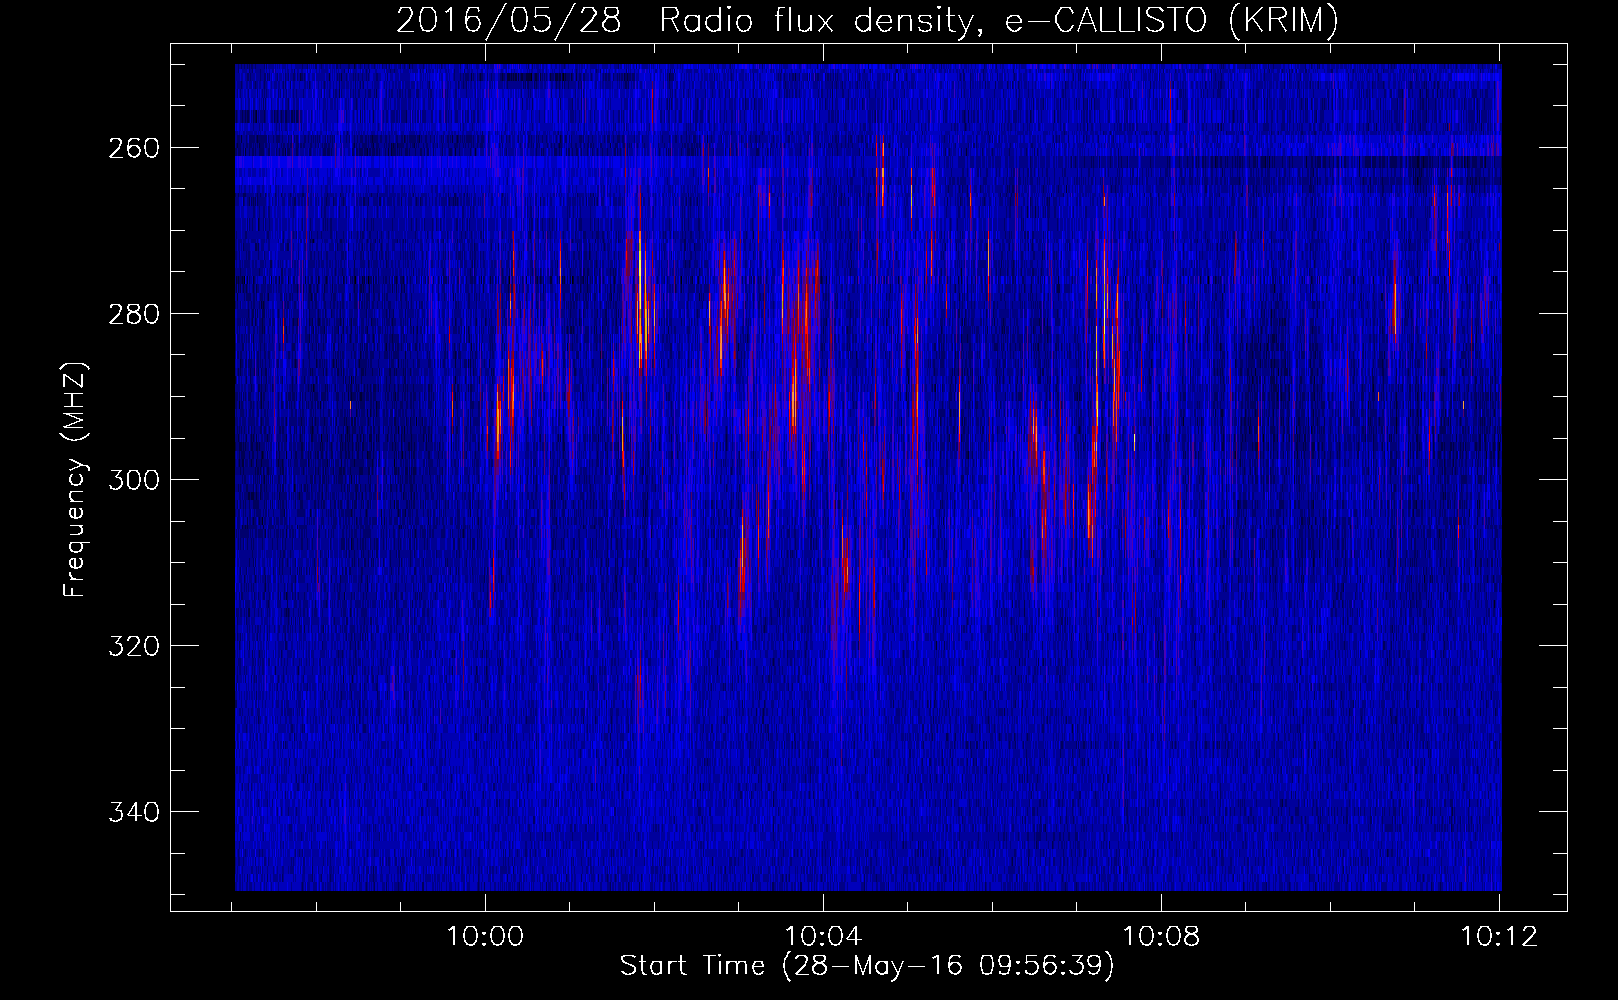Viewport: 1618px width, 1000px height.
Task: Click the 10:00 time tick label
Action: [485, 937]
